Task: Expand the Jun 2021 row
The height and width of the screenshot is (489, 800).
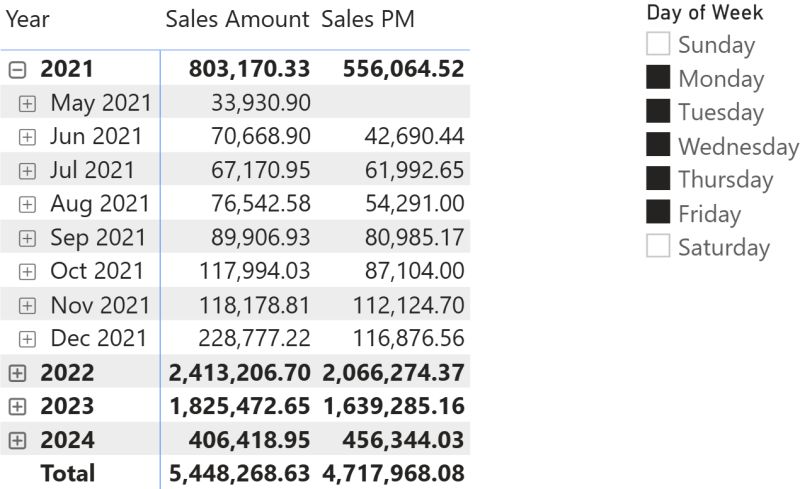Action: click(x=27, y=136)
